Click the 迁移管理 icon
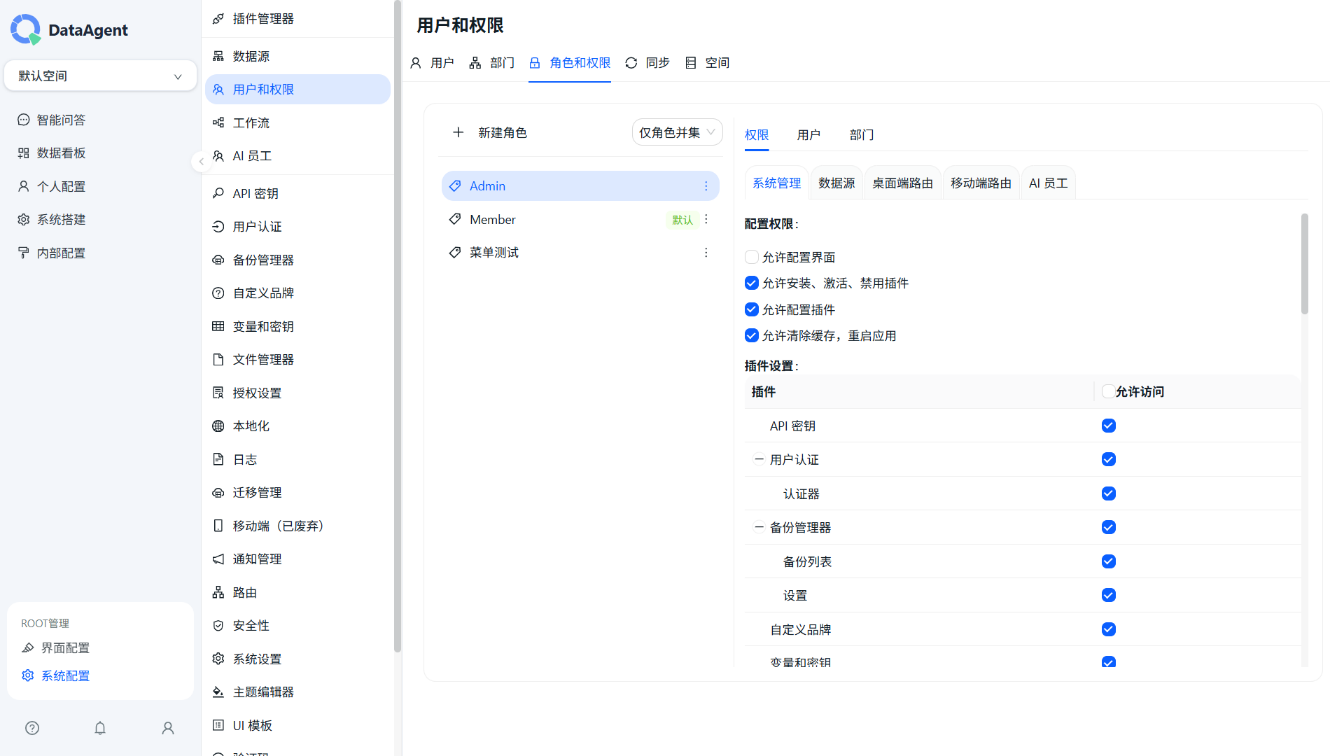This screenshot has width=1343, height=756. (218, 493)
